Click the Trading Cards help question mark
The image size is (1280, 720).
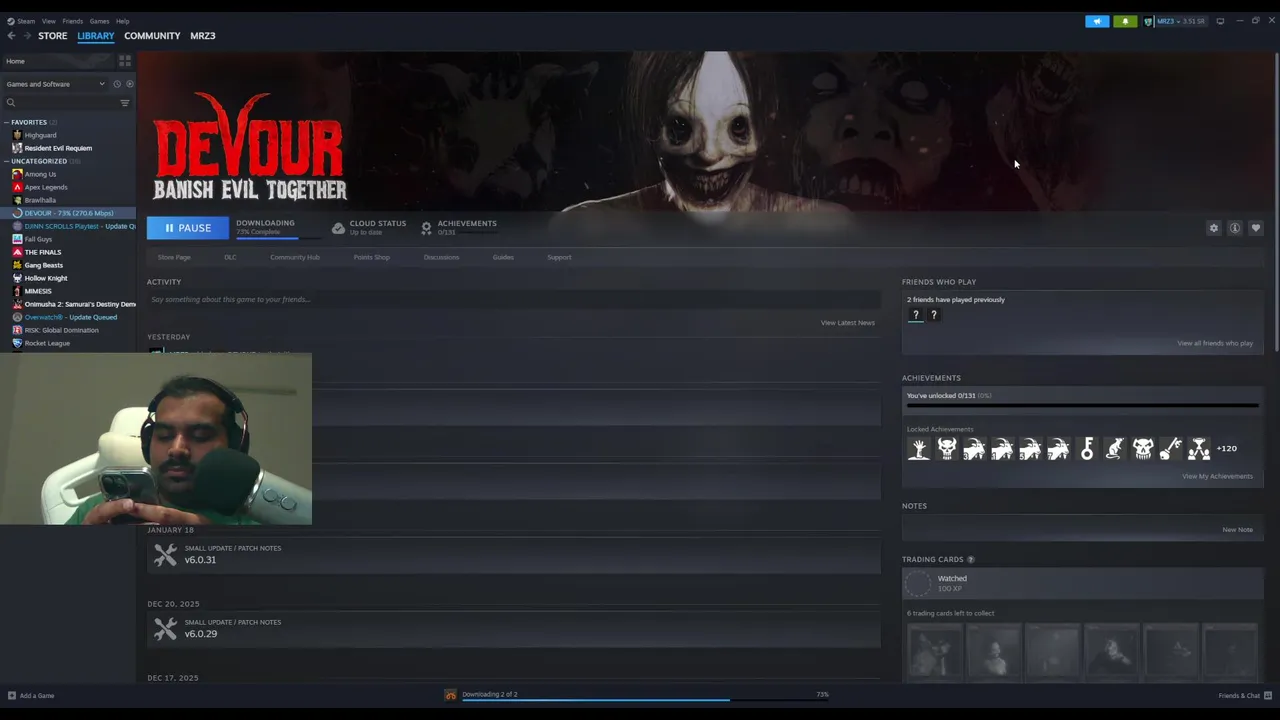(970, 559)
